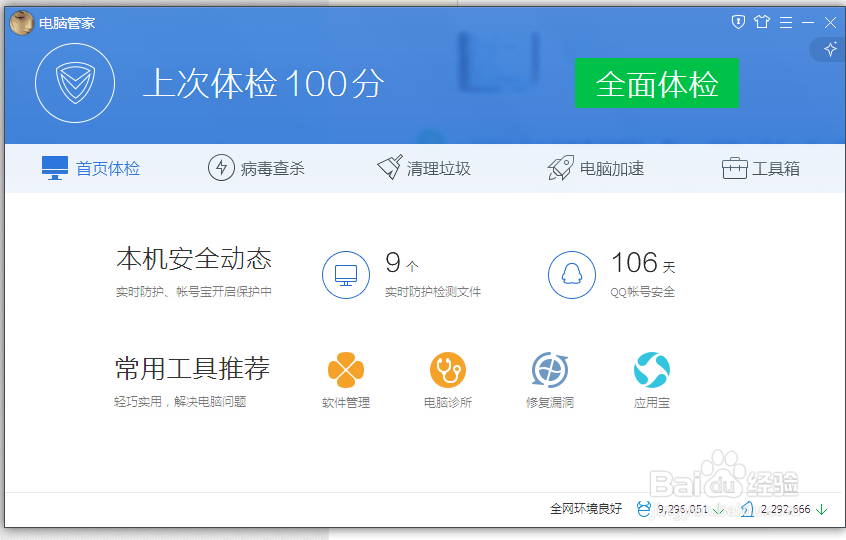Click the 9个 detected files count

(402, 263)
